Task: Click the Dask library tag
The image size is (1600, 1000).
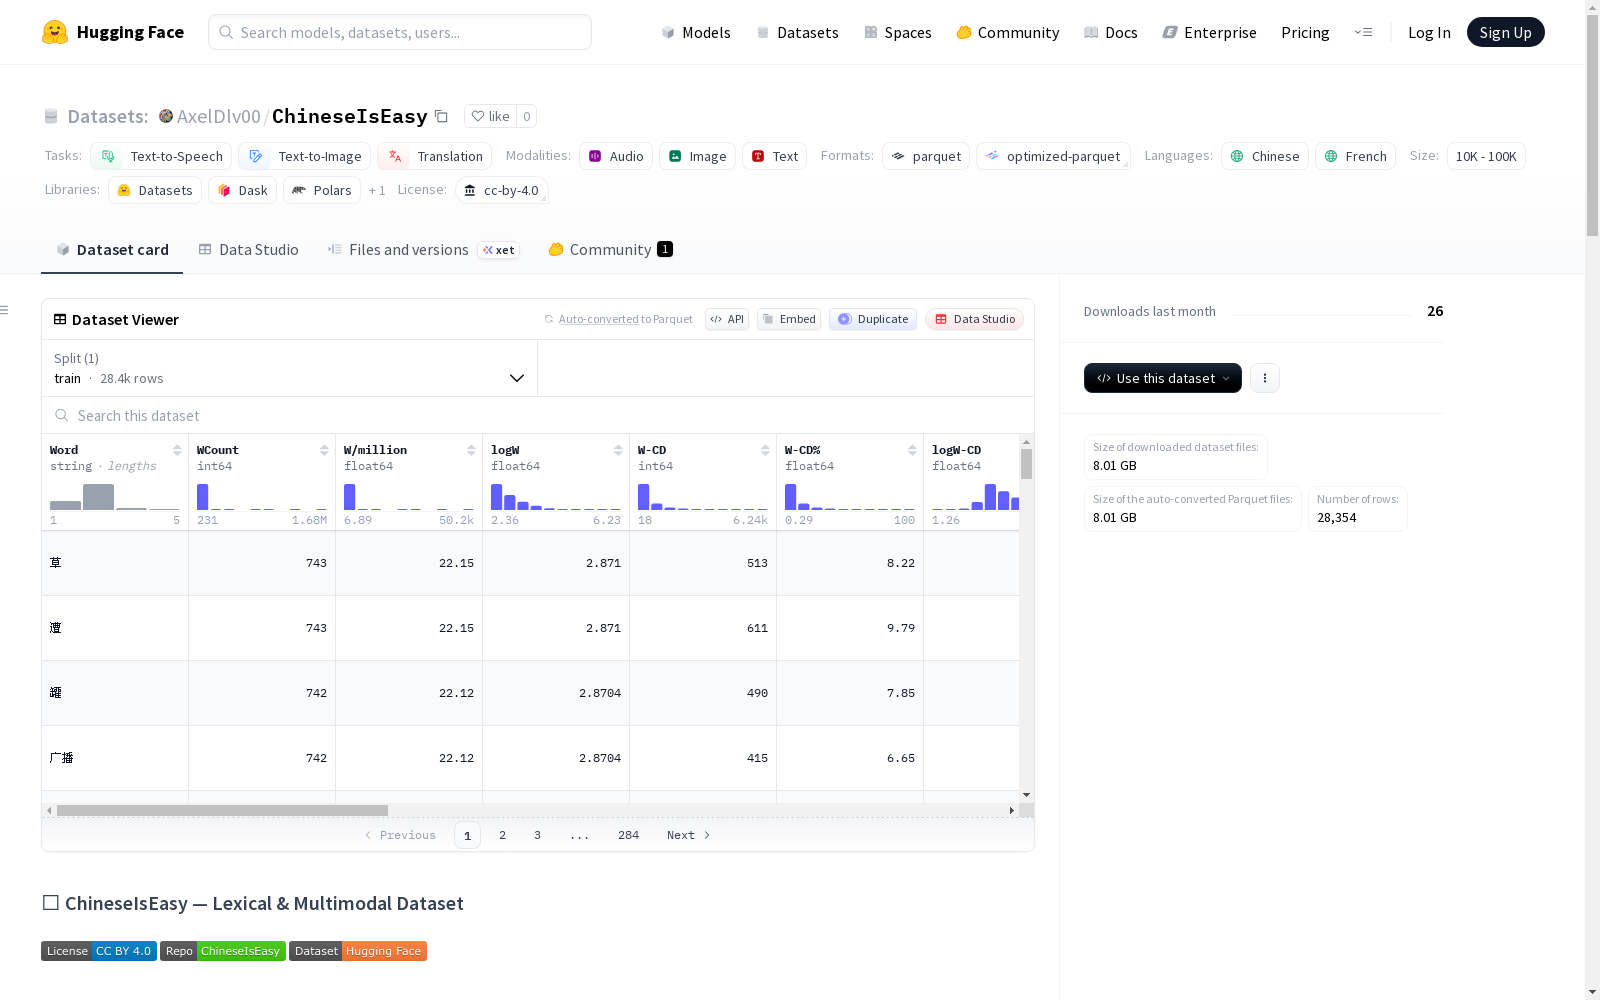Action: tap(242, 190)
